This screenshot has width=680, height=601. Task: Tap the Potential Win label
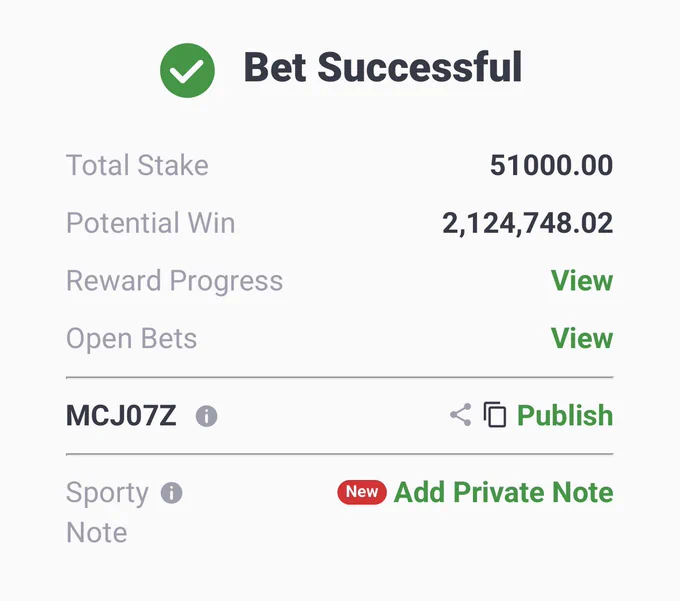pyautogui.click(x=150, y=223)
